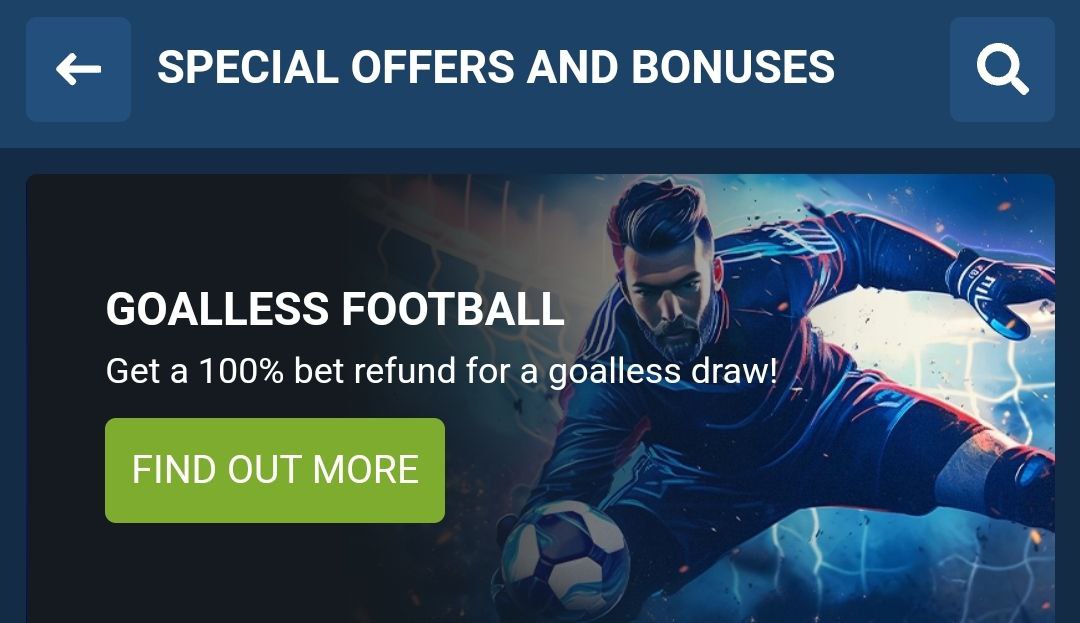This screenshot has height=623, width=1080.
Task: Select the 100% bet refund description text
Action: (442, 371)
